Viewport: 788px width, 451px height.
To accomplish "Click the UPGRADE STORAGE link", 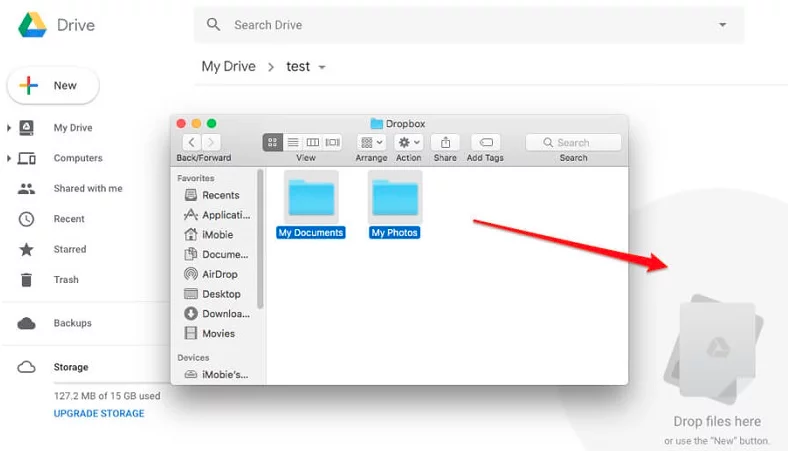I will click(99, 413).
